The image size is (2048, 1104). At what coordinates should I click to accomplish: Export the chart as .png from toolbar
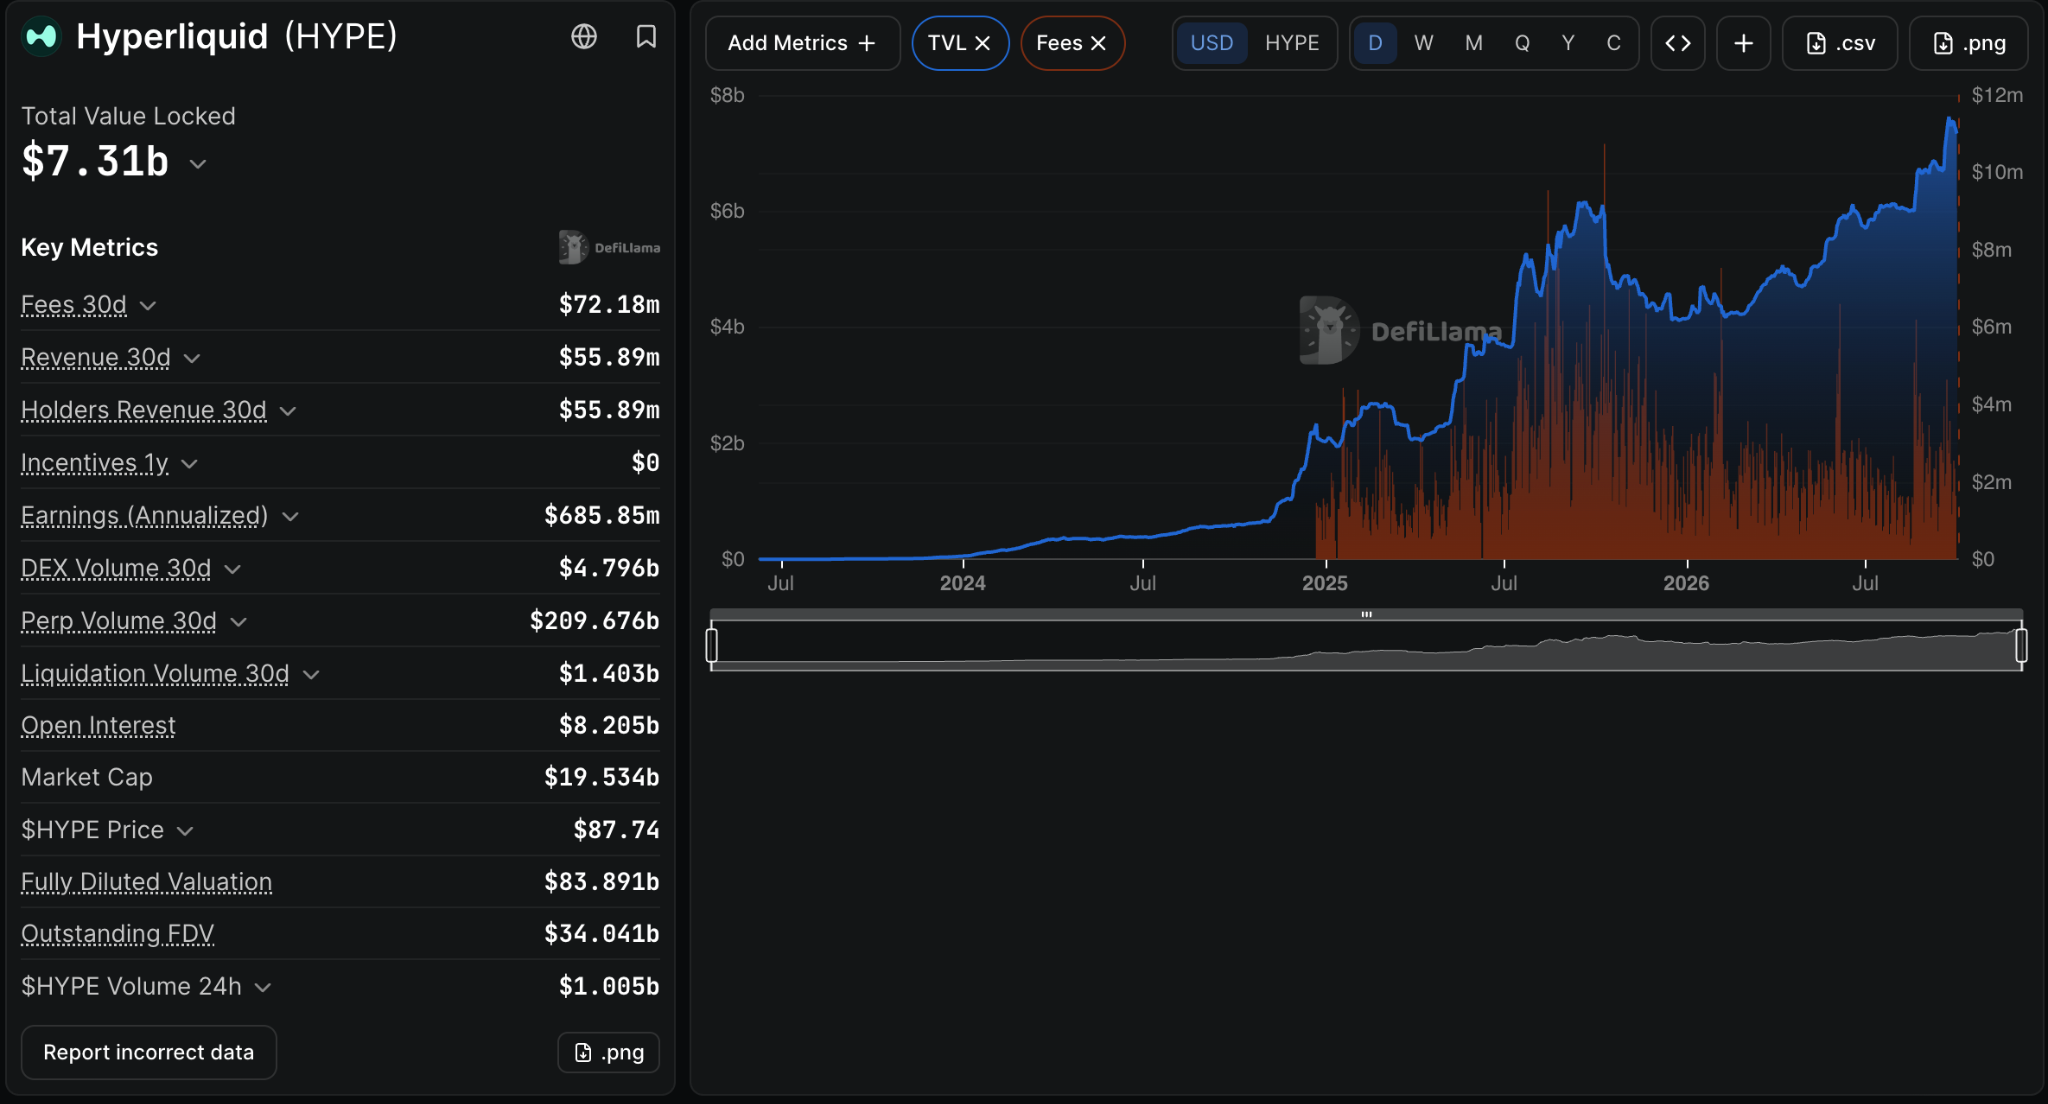point(1968,43)
